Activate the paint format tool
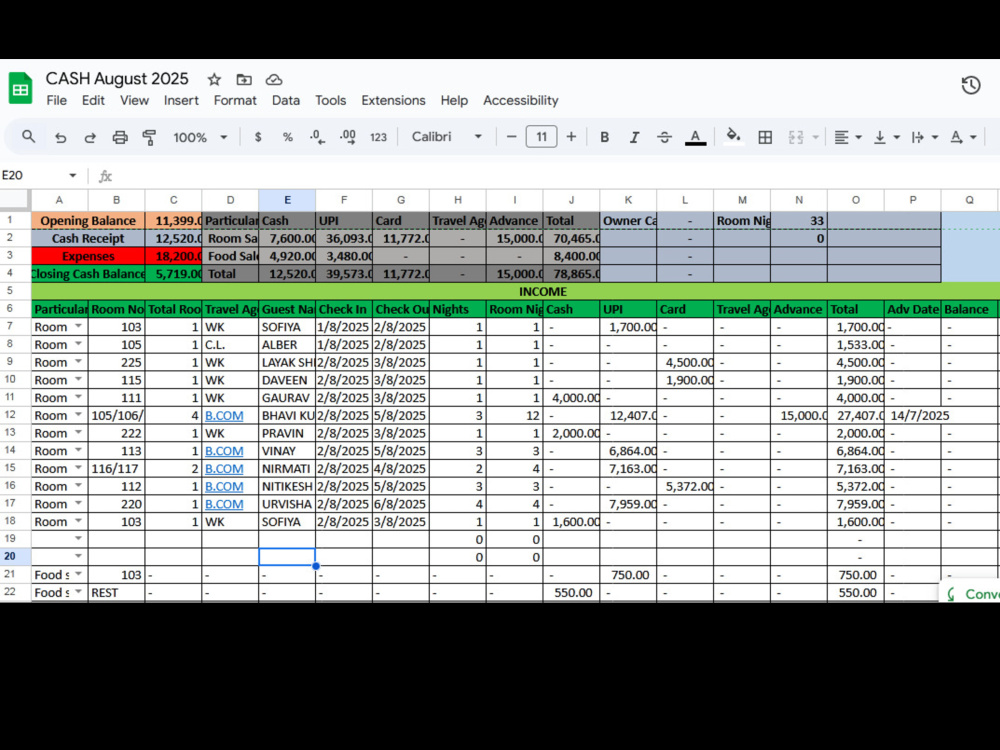This screenshot has width=1000, height=750. (149, 137)
